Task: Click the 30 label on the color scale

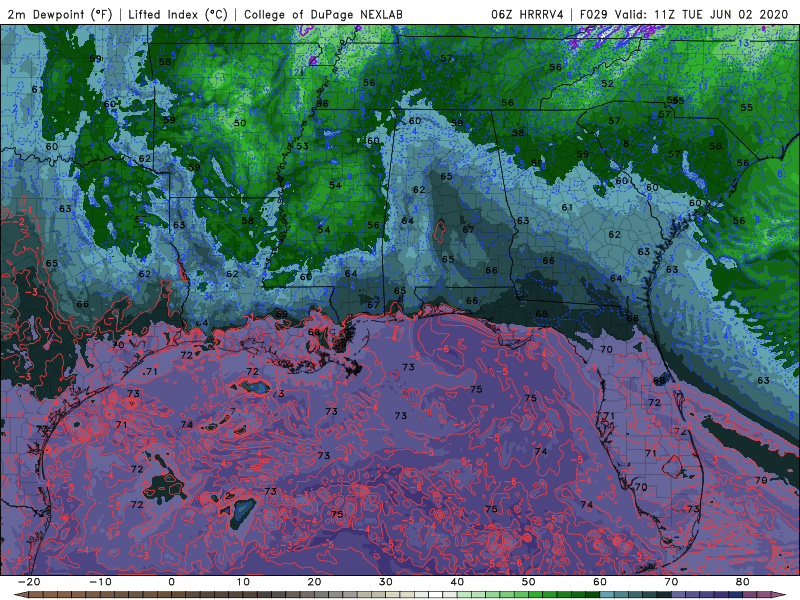Action: tap(386, 582)
